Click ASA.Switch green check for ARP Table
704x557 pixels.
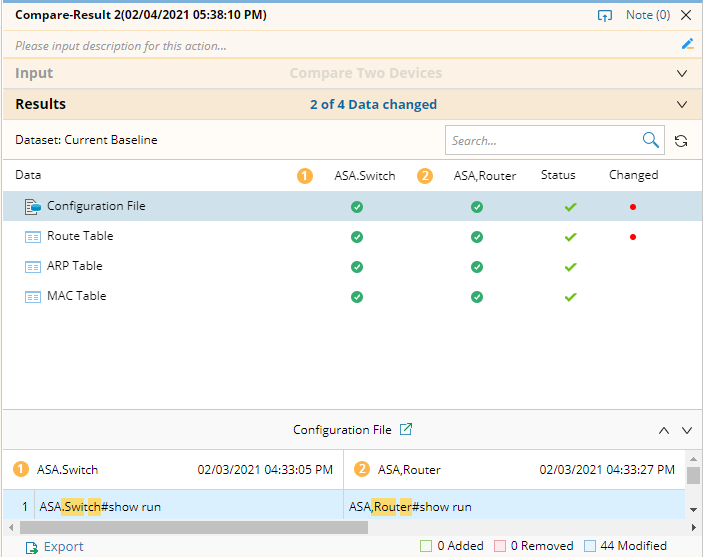pos(357,267)
